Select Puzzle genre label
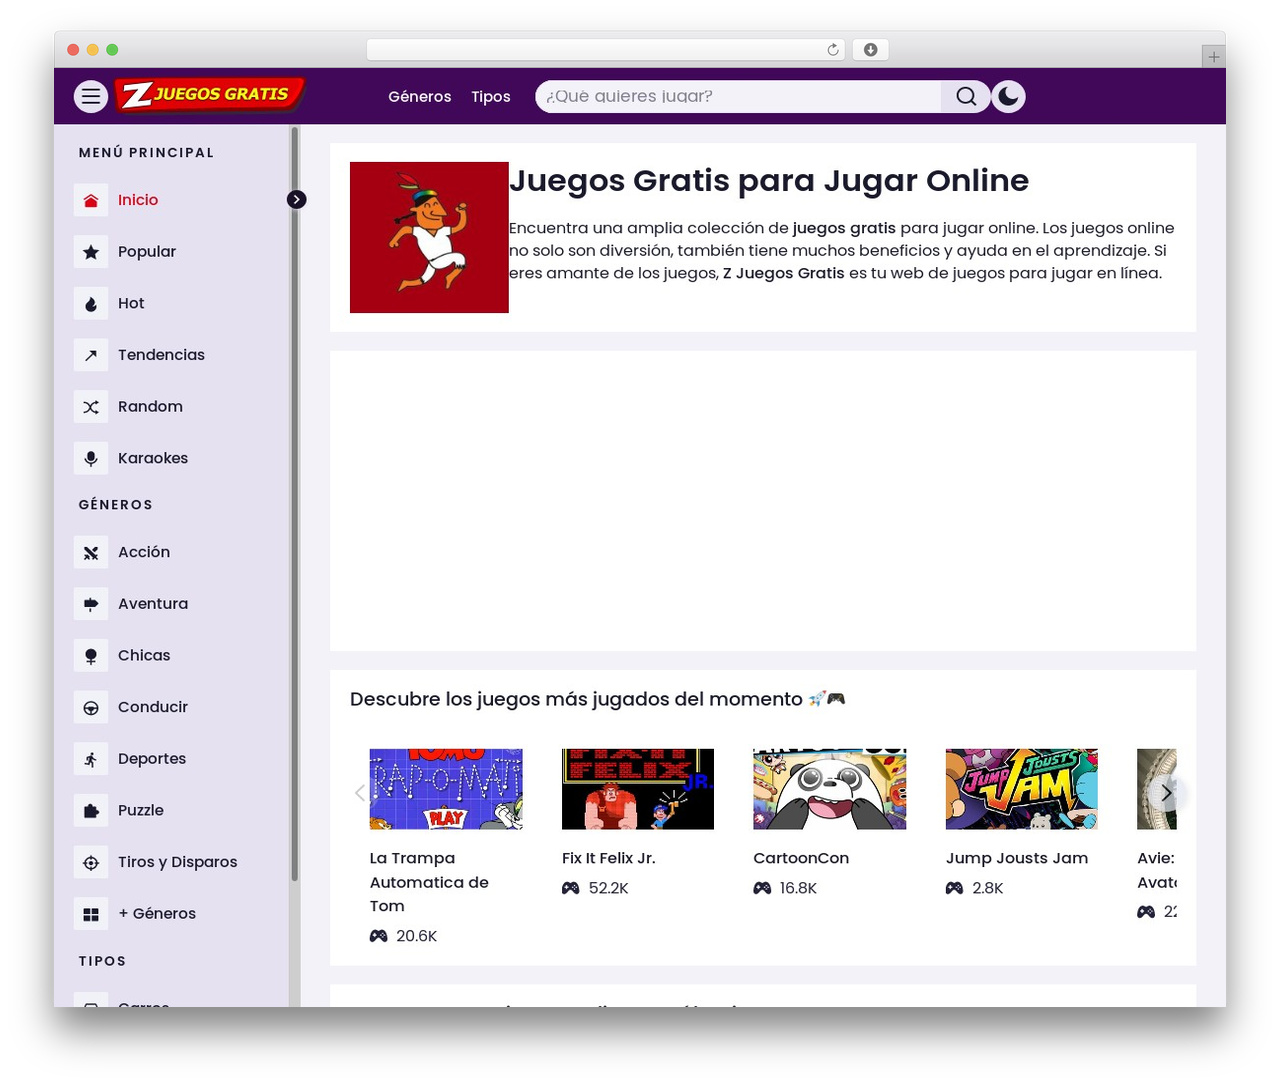Screen dimensions: 1280x1084 (141, 811)
